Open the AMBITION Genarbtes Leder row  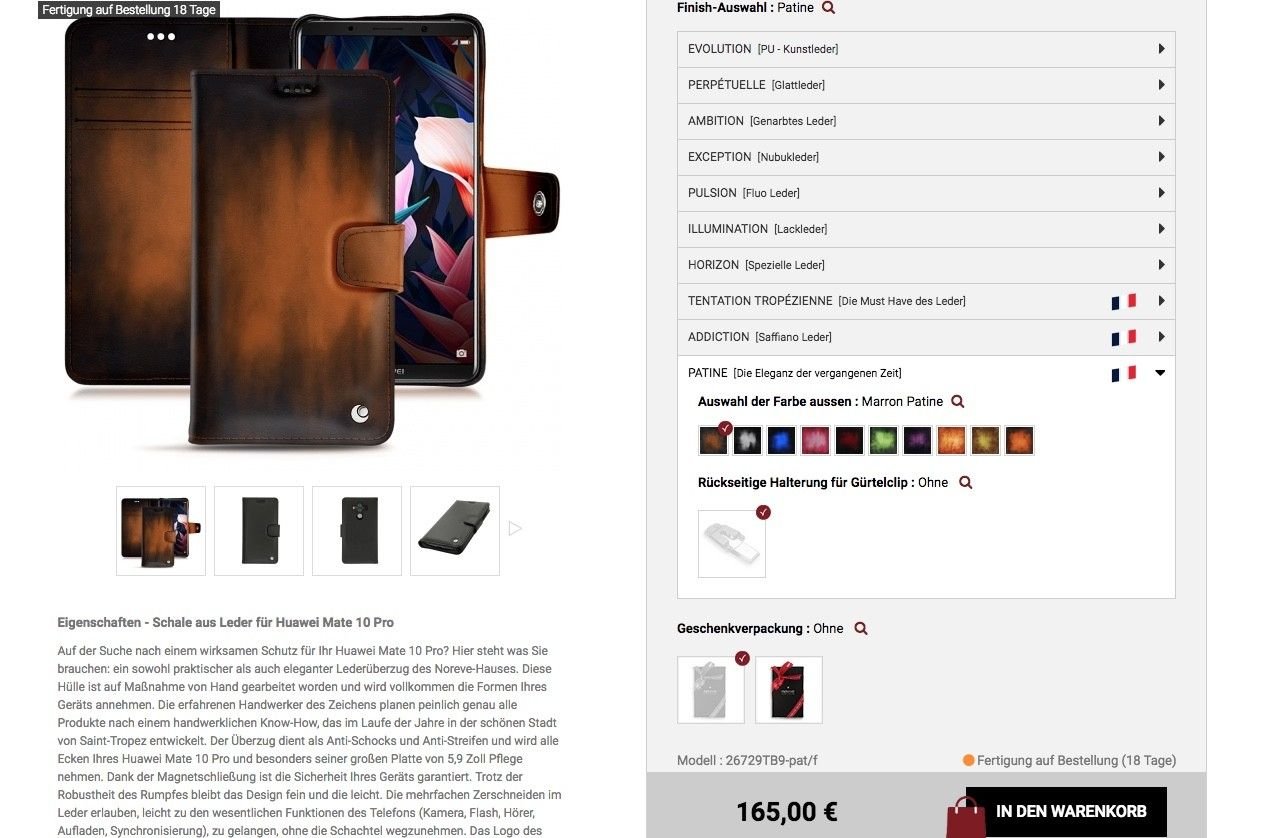coord(926,121)
